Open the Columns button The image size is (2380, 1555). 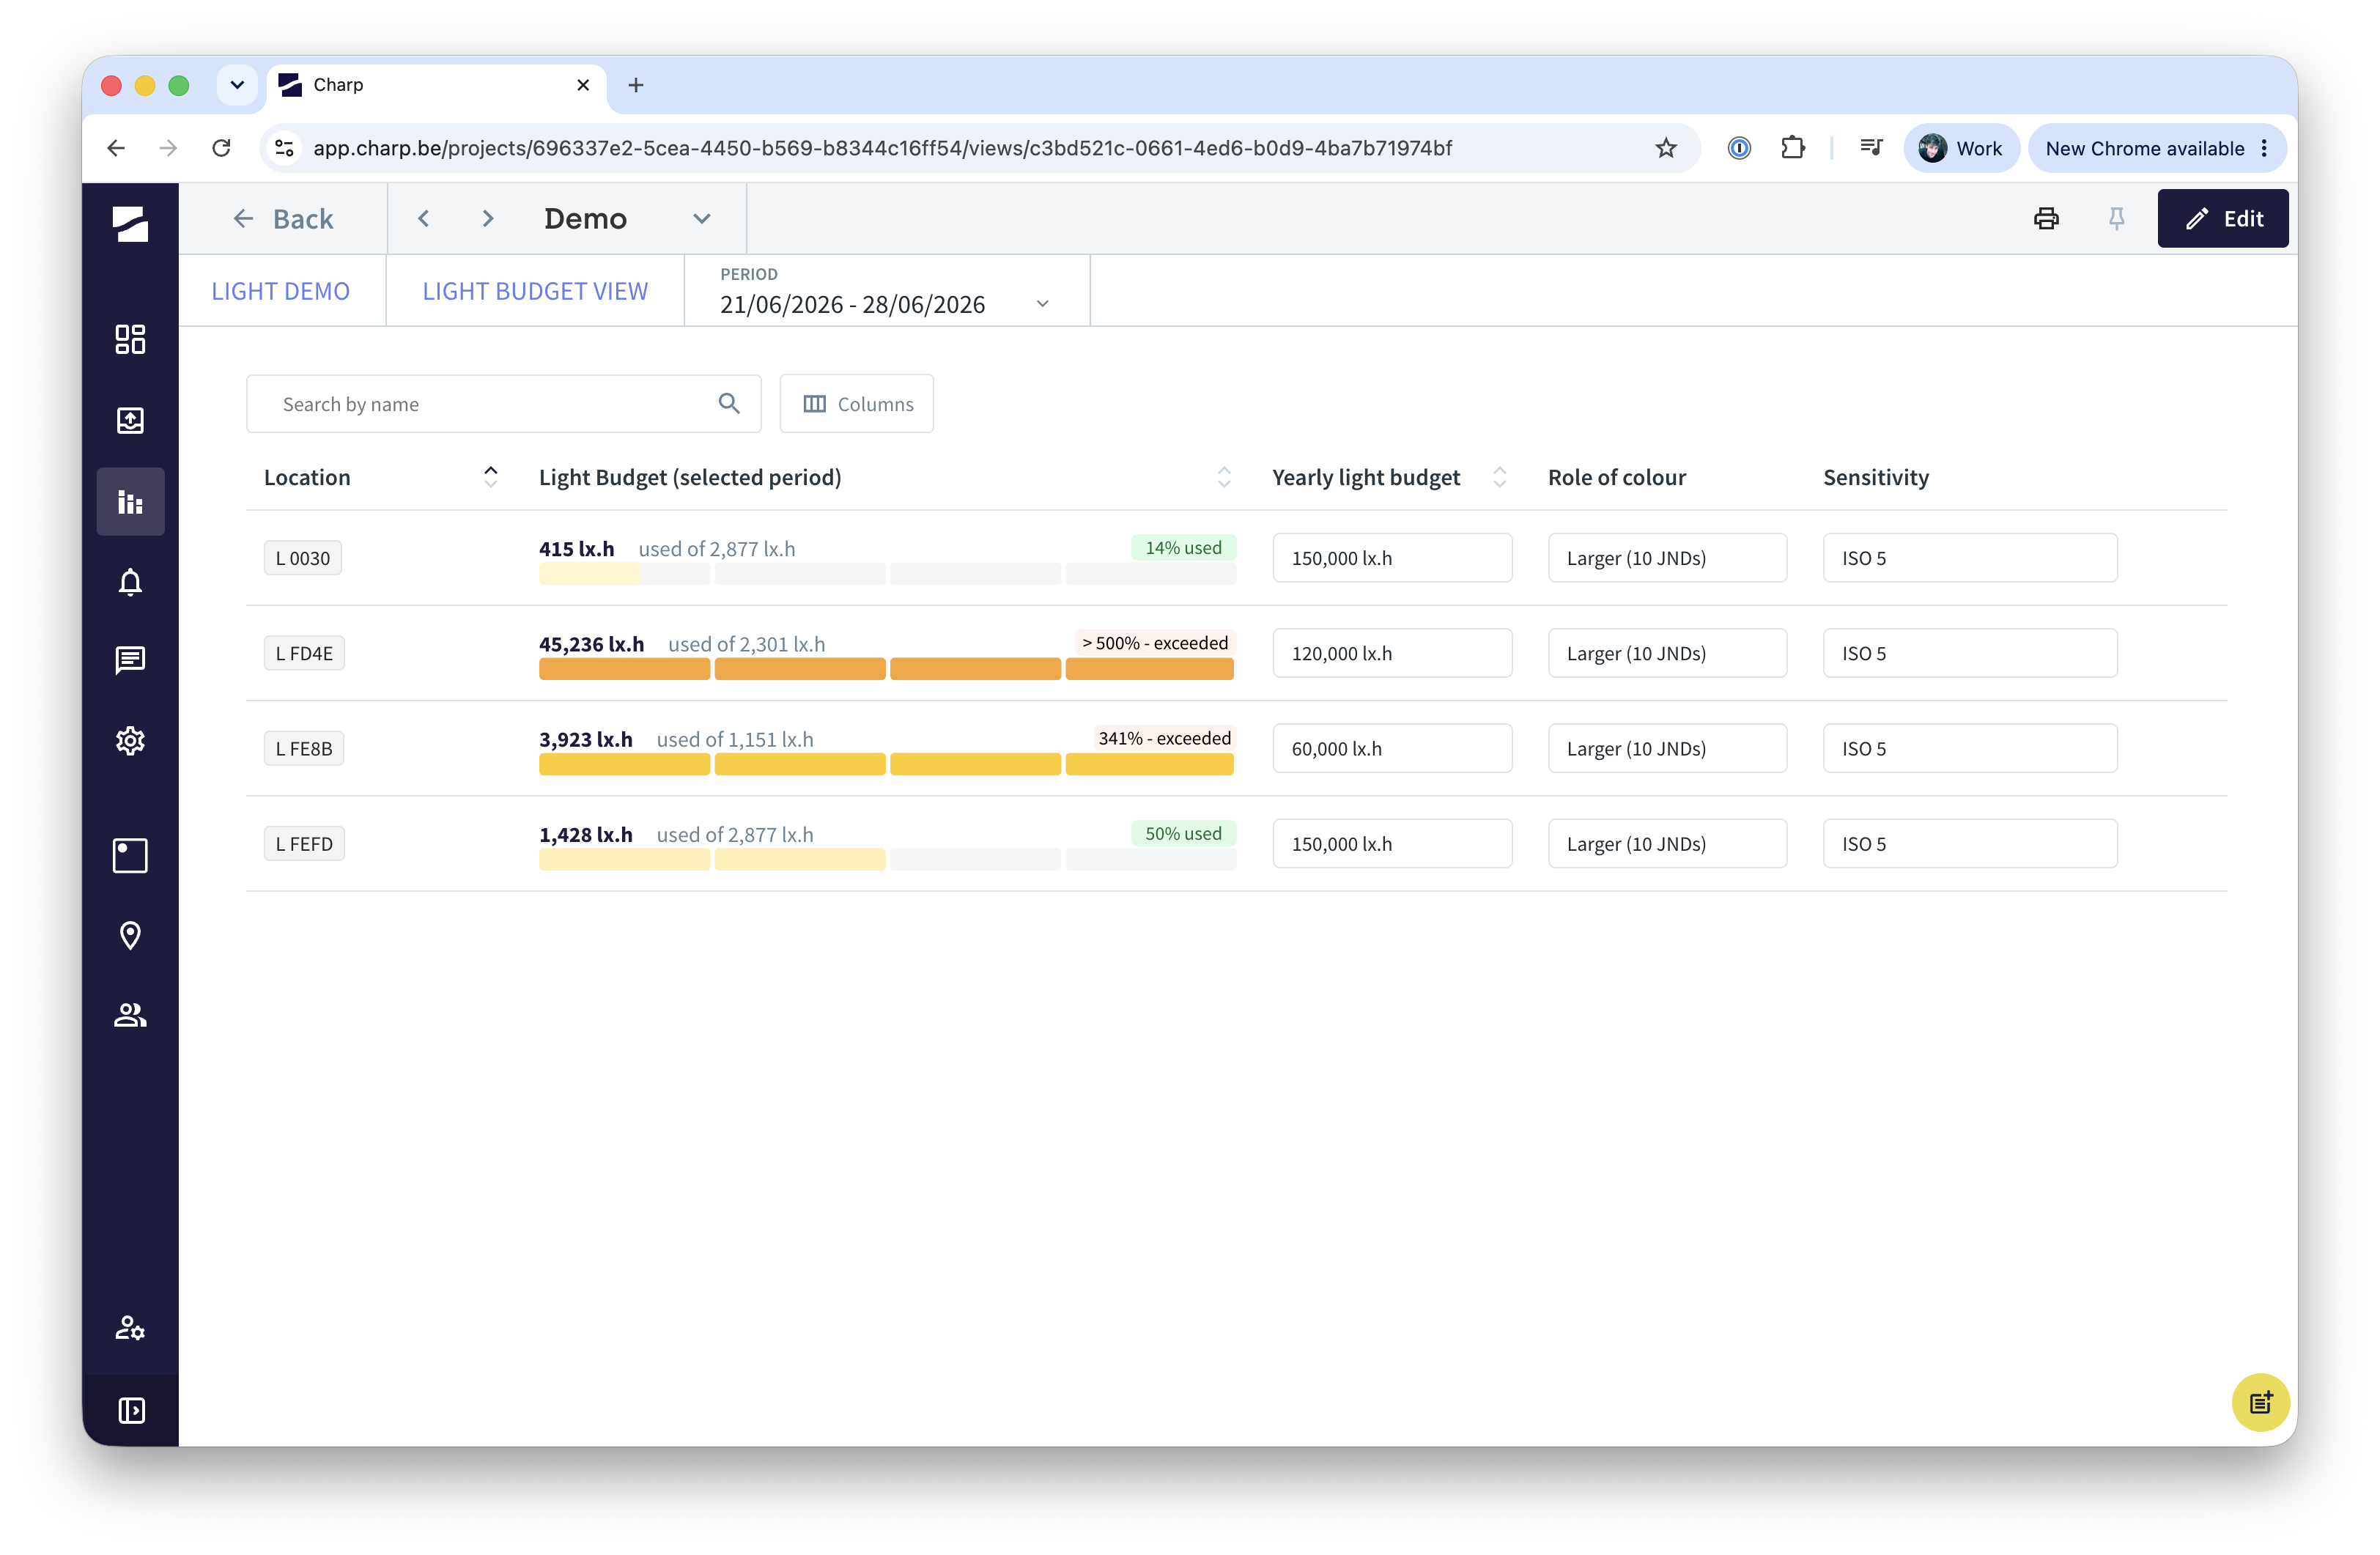click(x=857, y=403)
